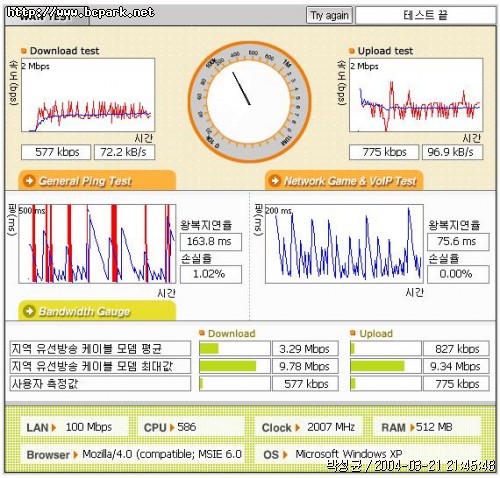The width and height of the screenshot is (500, 478).
Task: Select the 사용자 측정값 row label
Action: pos(100,383)
